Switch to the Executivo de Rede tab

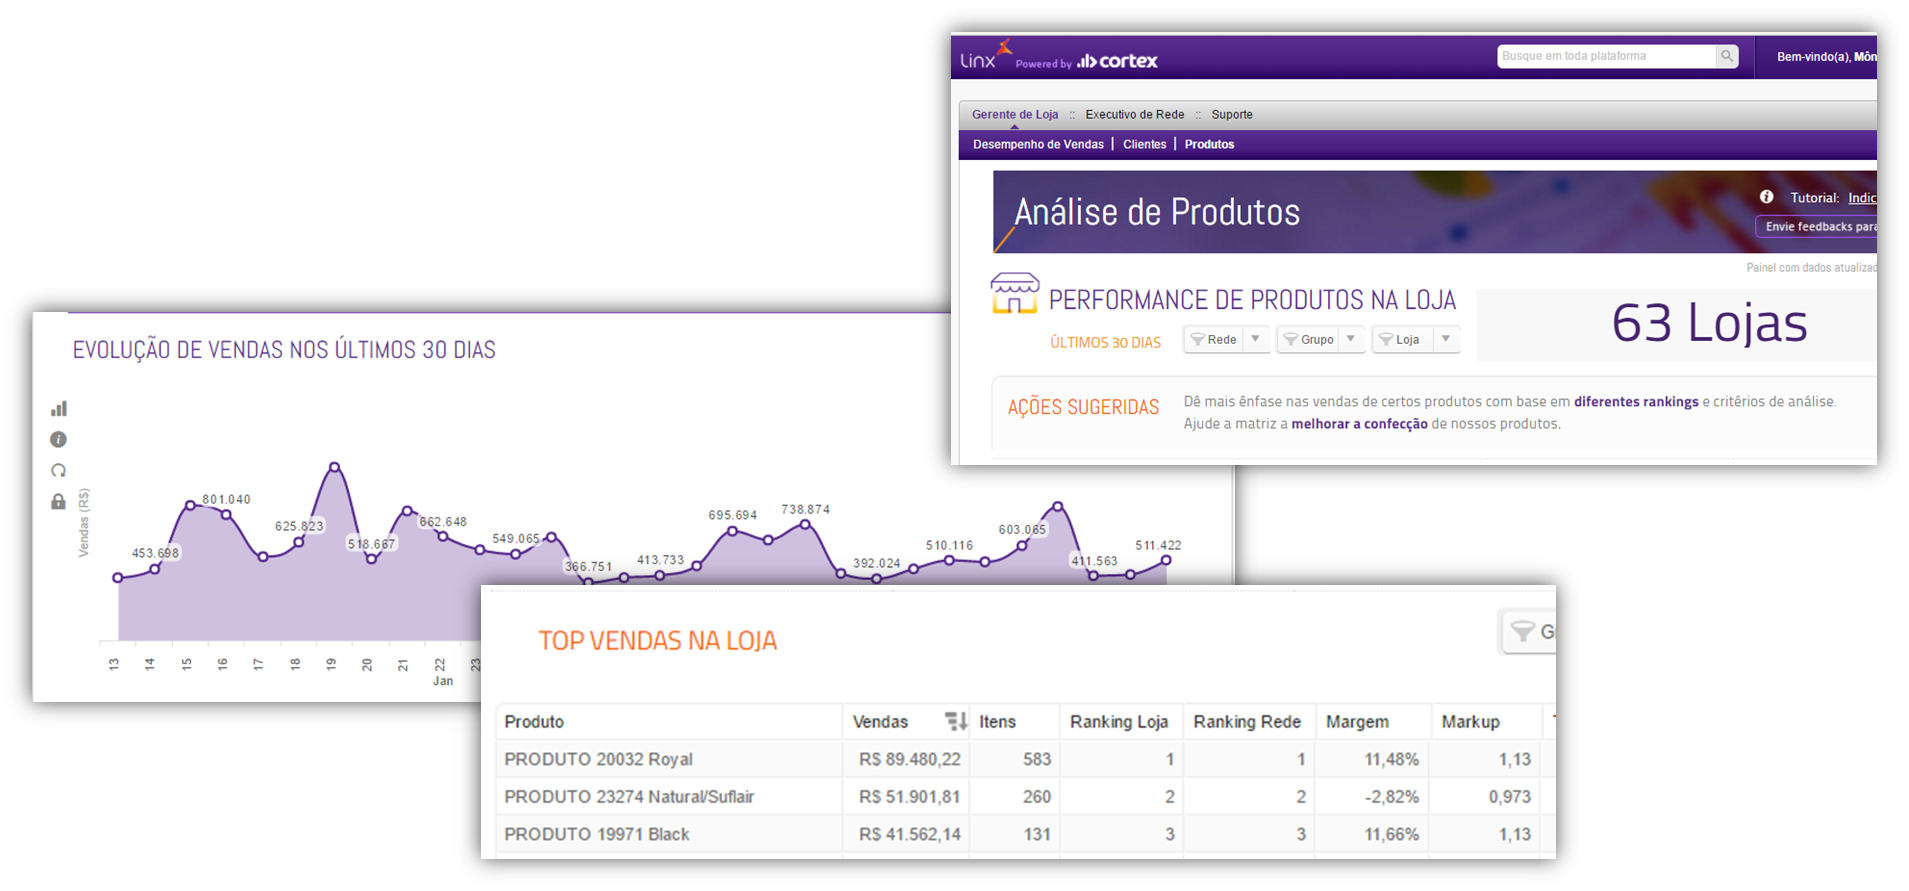(1135, 115)
